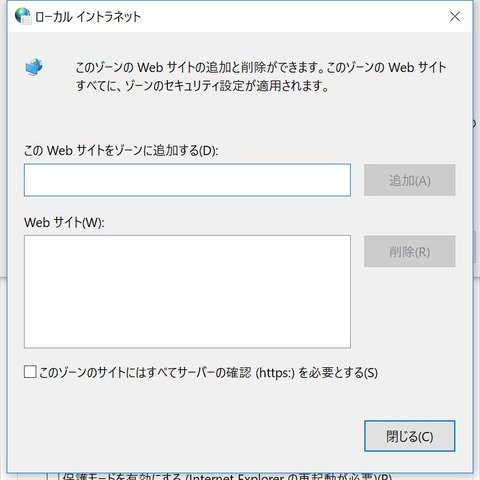The height and width of the screenshot is (480, 480).
Task: Click the ローカル イントラネット title text
Action: [x=88, y=16]
